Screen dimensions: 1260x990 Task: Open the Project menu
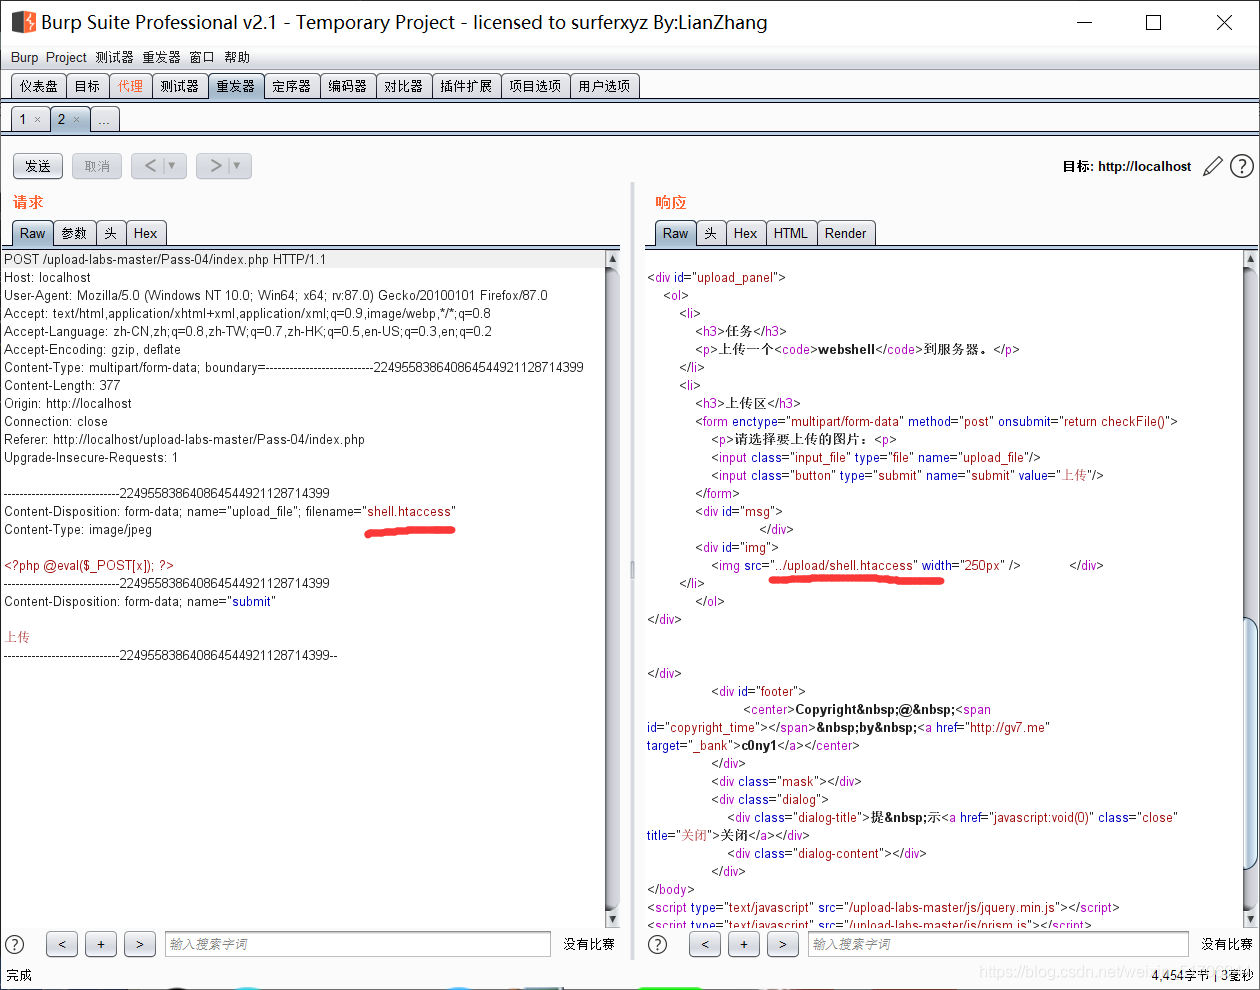(x=66, y=57)
